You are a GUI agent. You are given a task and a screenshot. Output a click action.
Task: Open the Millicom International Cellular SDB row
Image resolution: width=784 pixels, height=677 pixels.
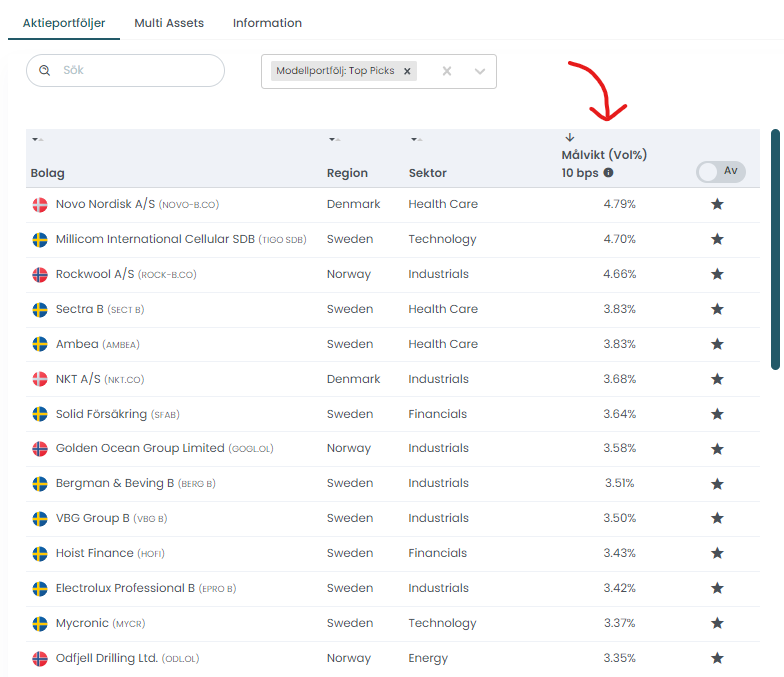tap(155, 239)
